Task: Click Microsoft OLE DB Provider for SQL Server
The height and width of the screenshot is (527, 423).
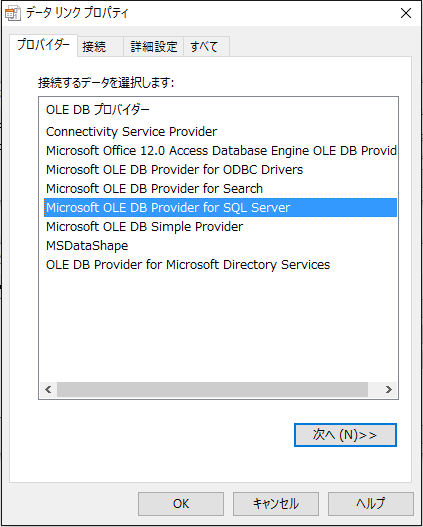Action: coord(220,208)
